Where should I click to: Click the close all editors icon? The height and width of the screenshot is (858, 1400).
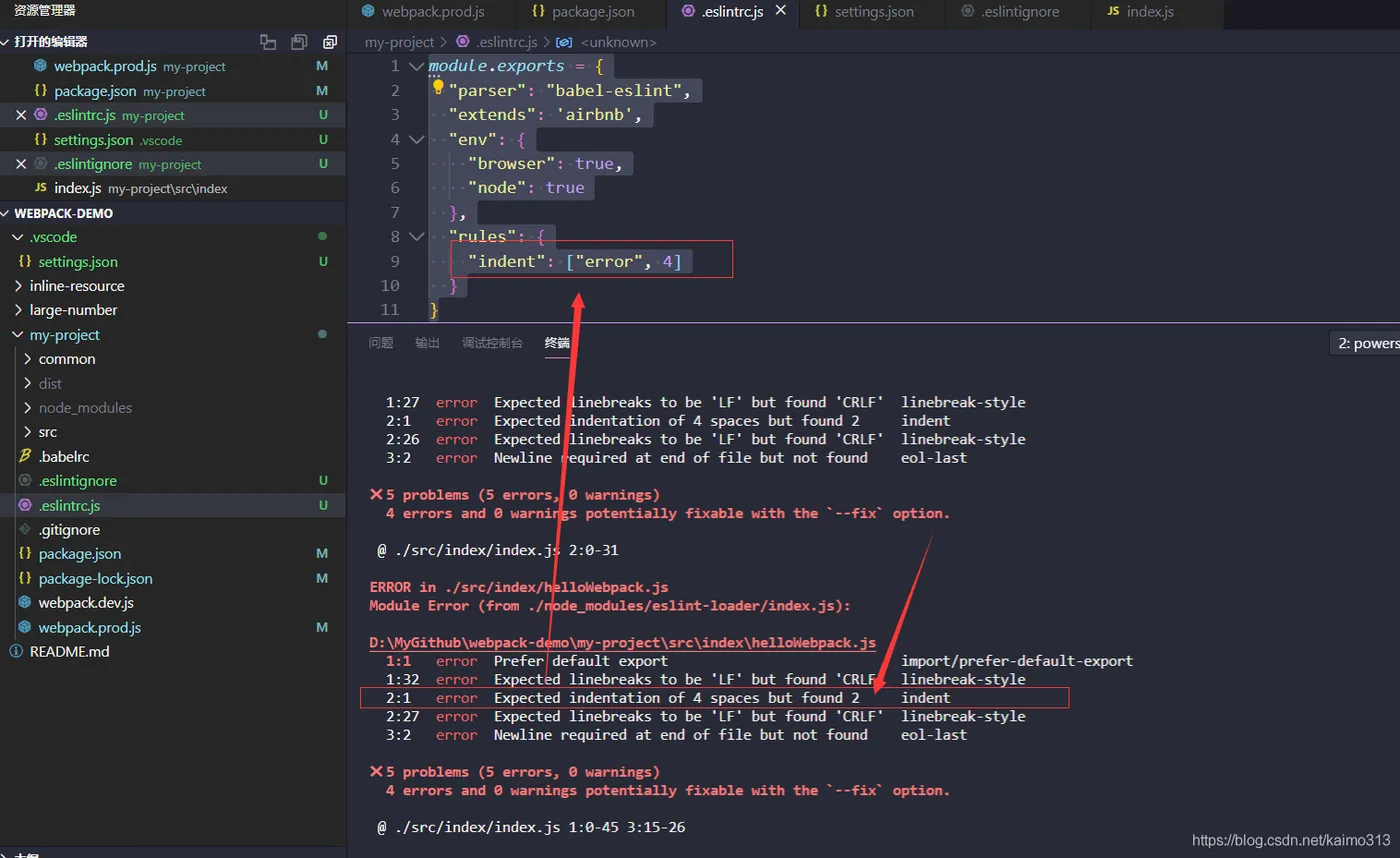coord(329,42)
